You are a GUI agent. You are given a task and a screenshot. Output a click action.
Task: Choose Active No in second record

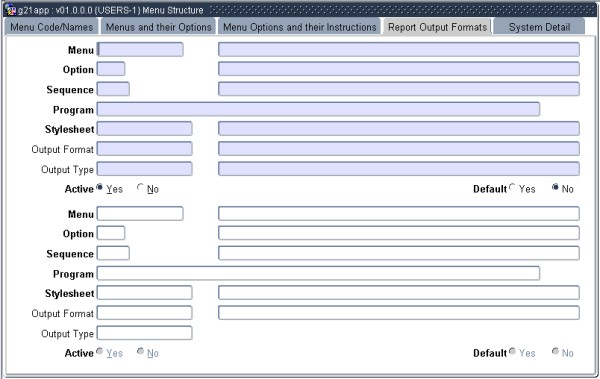(140, 351)
